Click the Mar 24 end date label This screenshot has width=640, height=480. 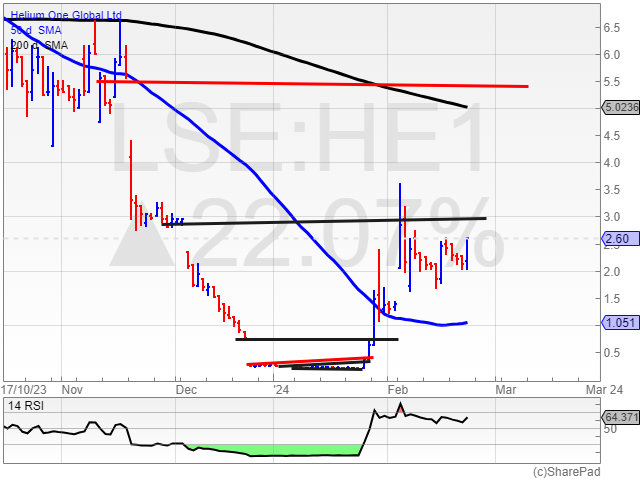(x=604, y=390)
